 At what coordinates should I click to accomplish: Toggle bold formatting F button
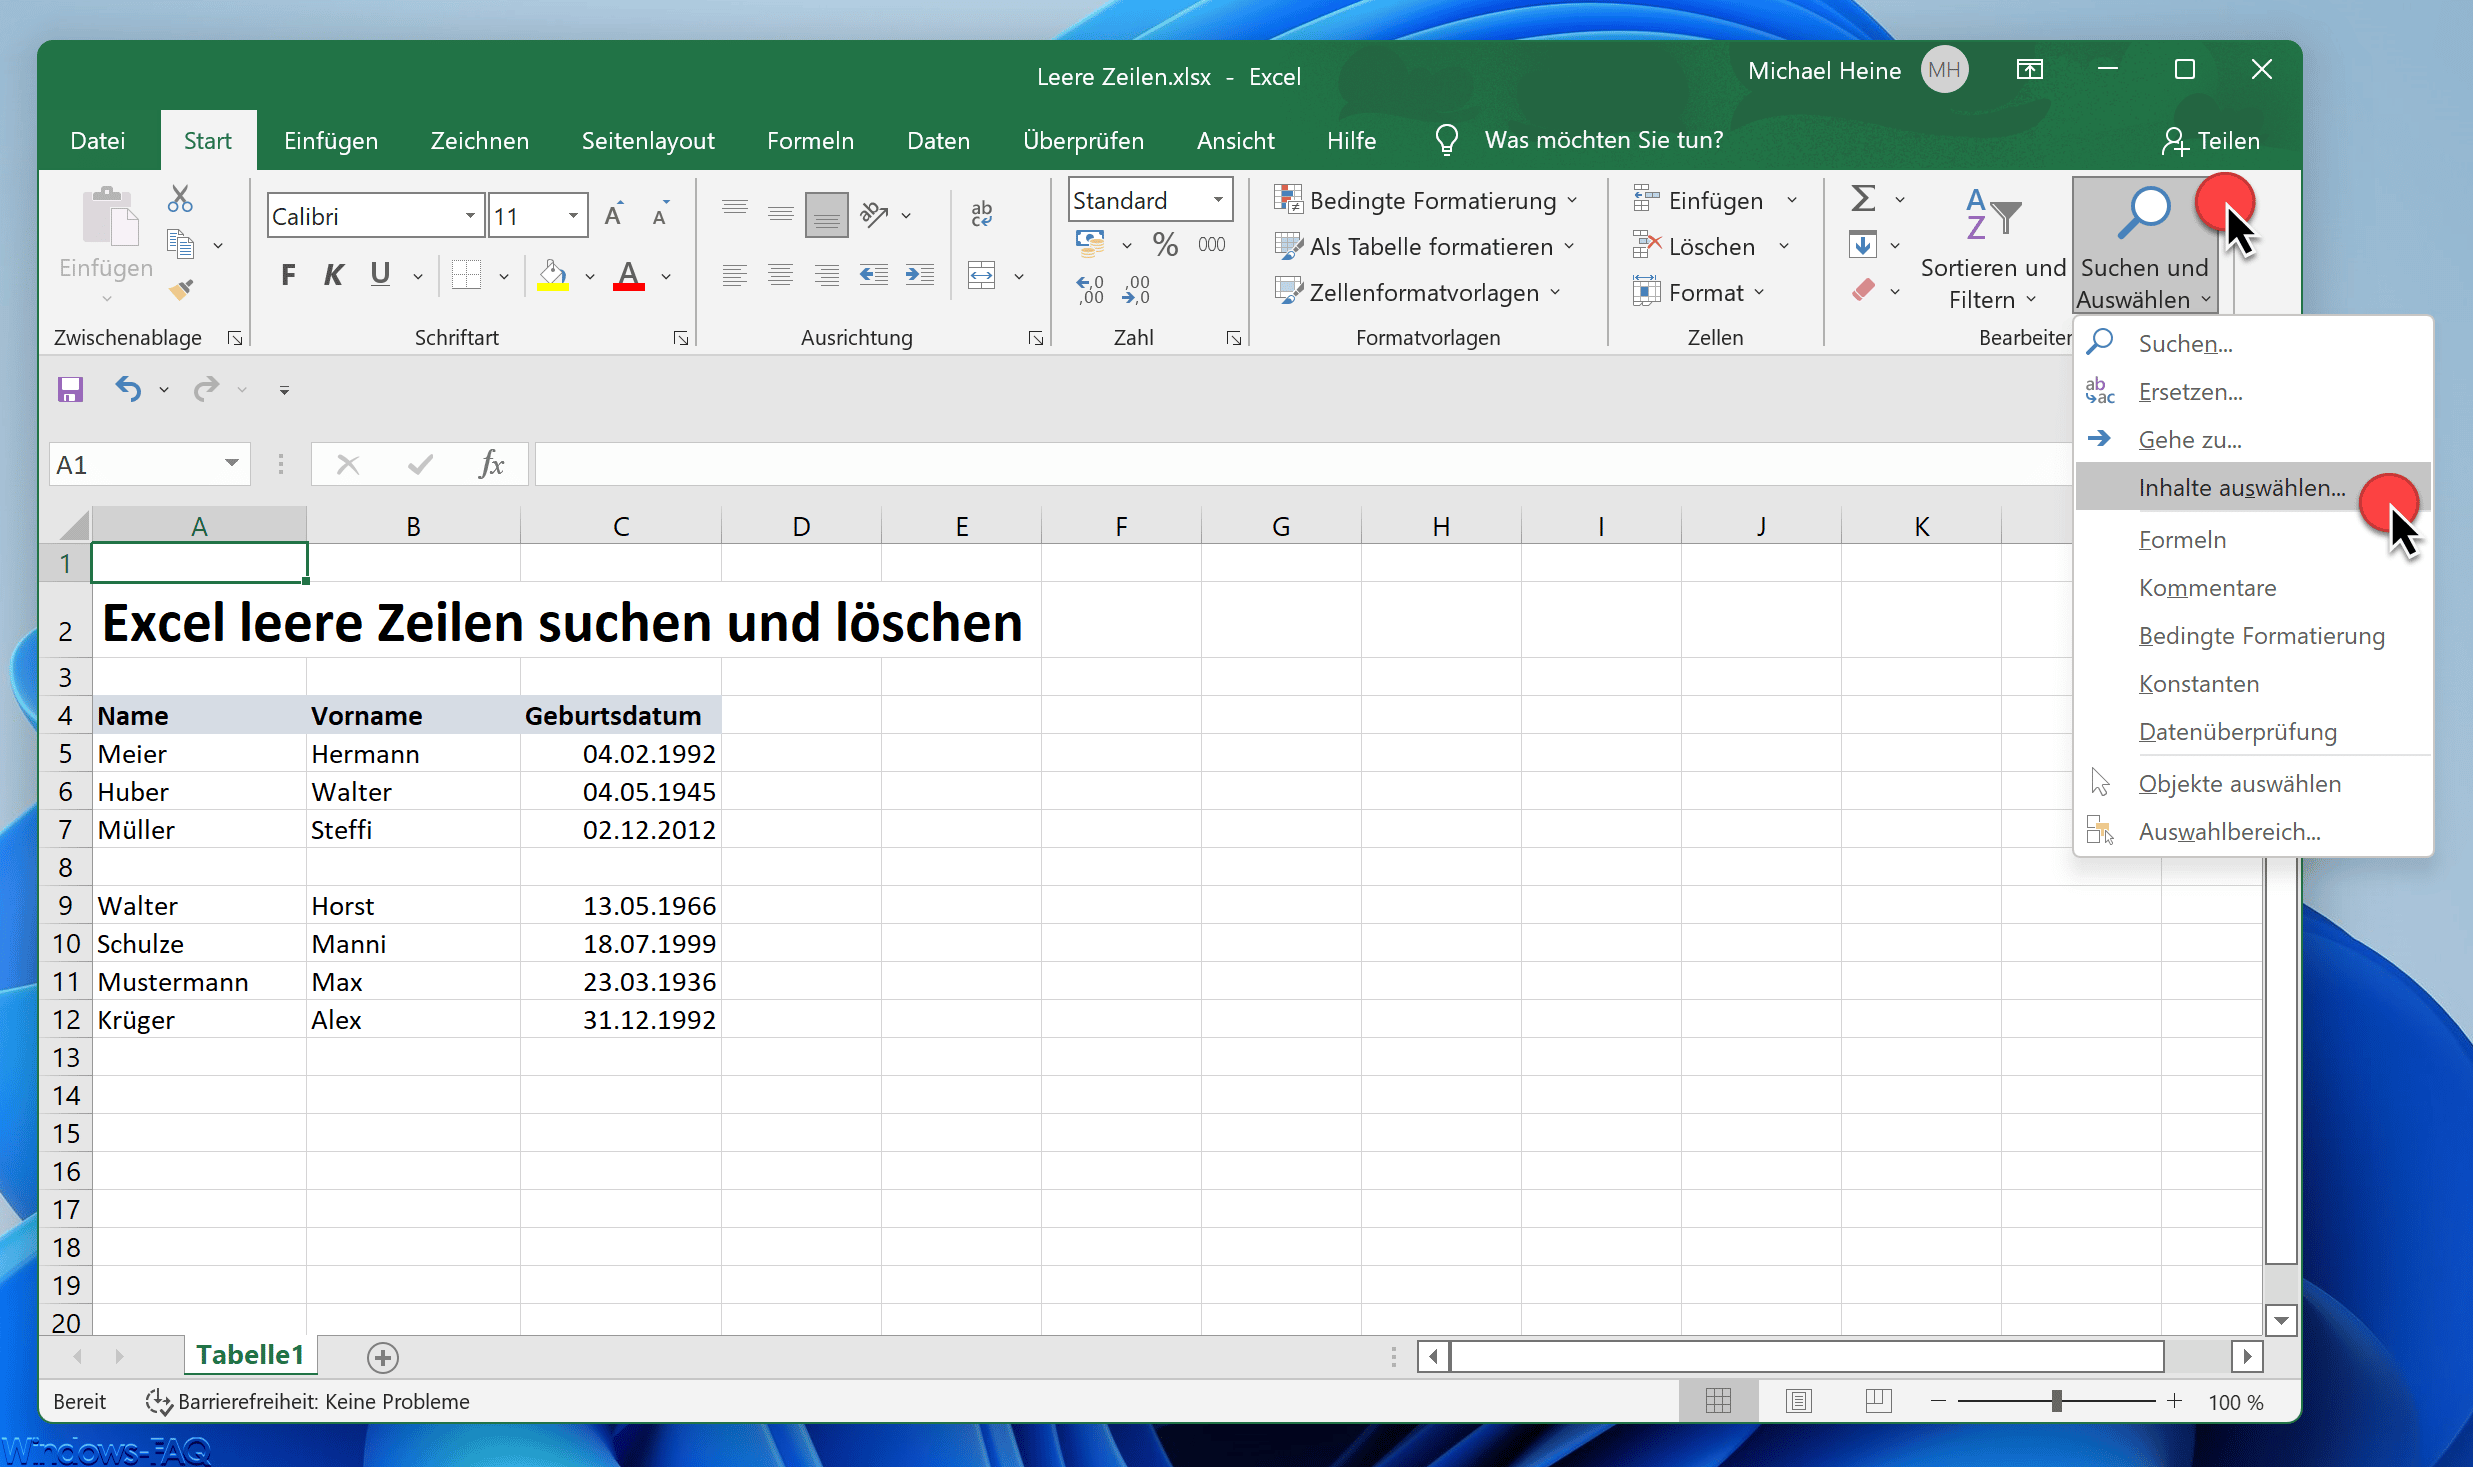[x=288, y=275]
